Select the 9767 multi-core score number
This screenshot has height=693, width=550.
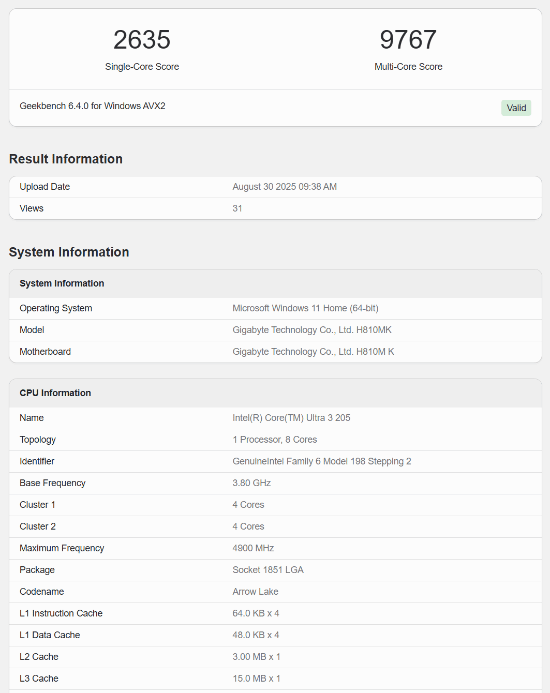pos(408,40)
